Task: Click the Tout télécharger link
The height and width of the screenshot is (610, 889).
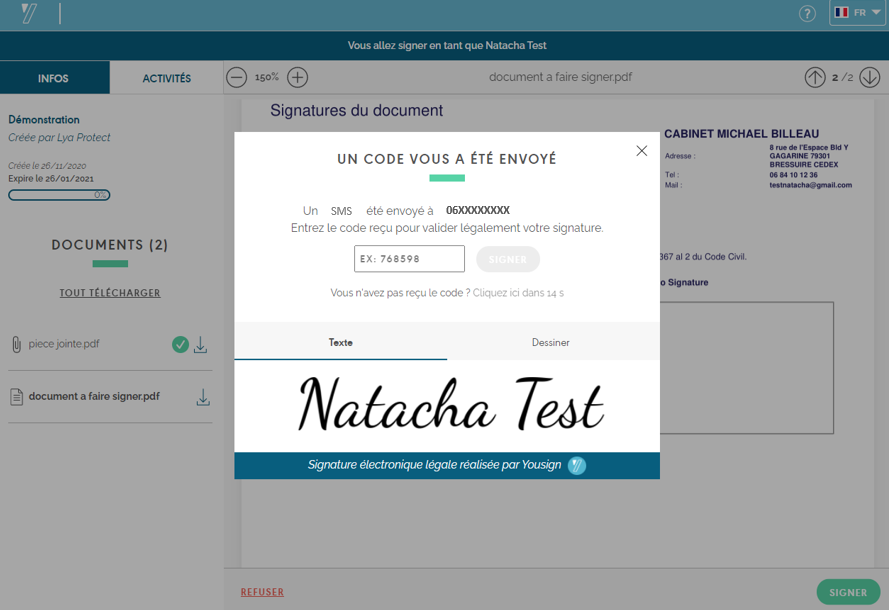Action: click(x=110, y=293)
